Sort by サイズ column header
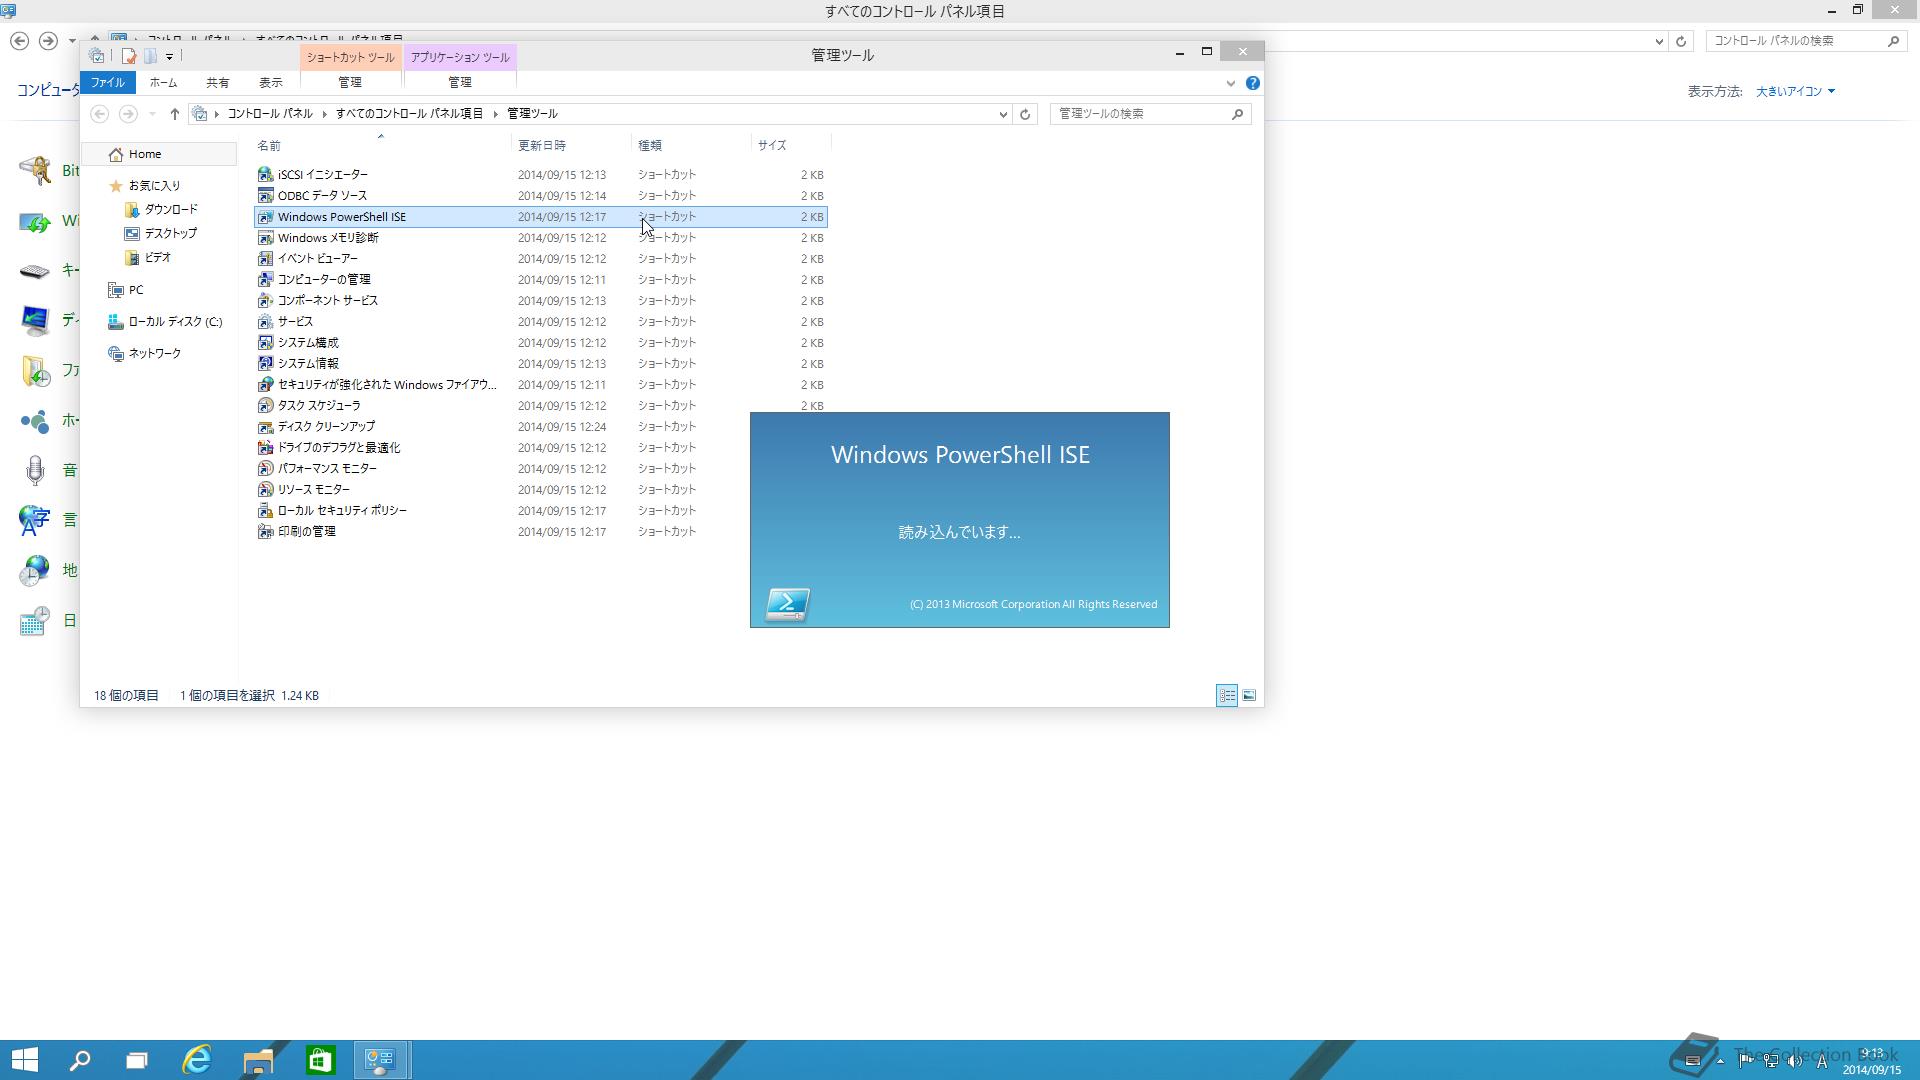 791,146
